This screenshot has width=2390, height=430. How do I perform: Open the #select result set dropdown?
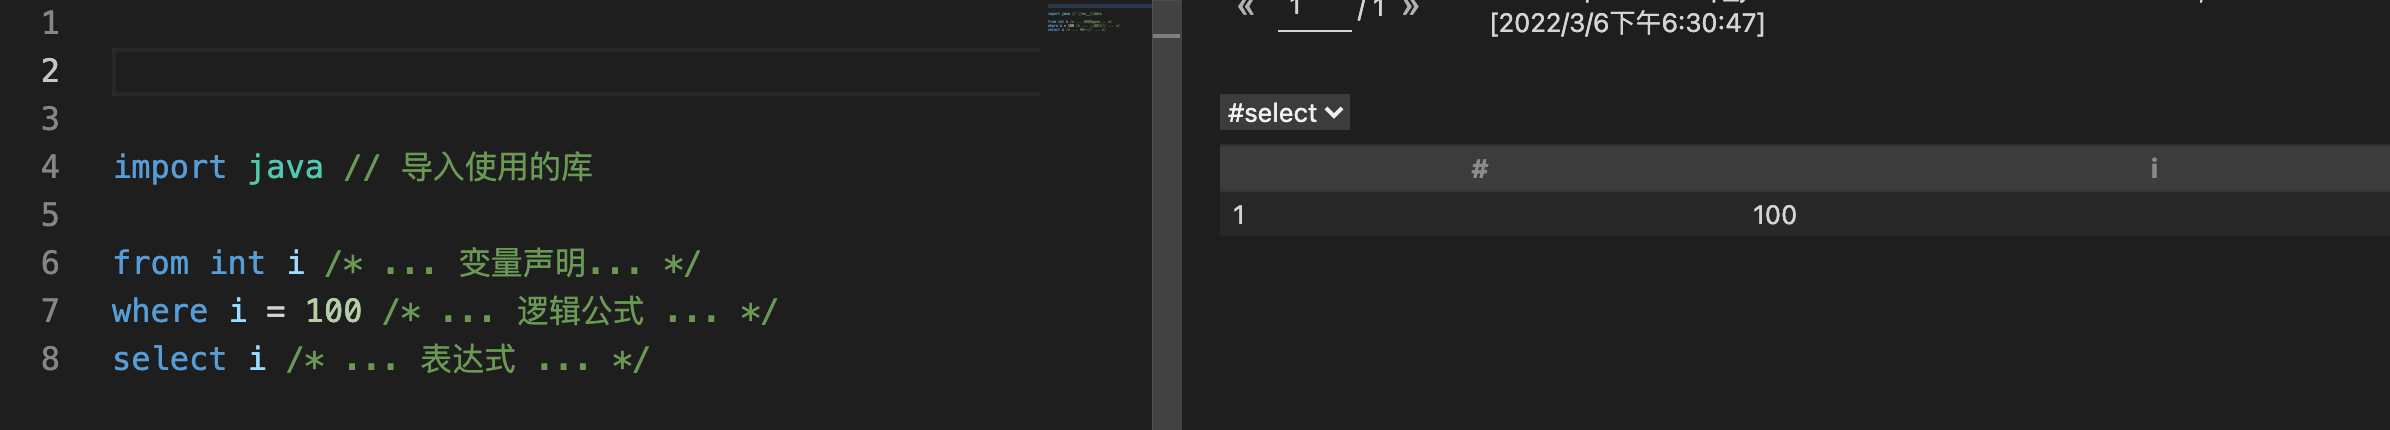(x=1285, y=113)
